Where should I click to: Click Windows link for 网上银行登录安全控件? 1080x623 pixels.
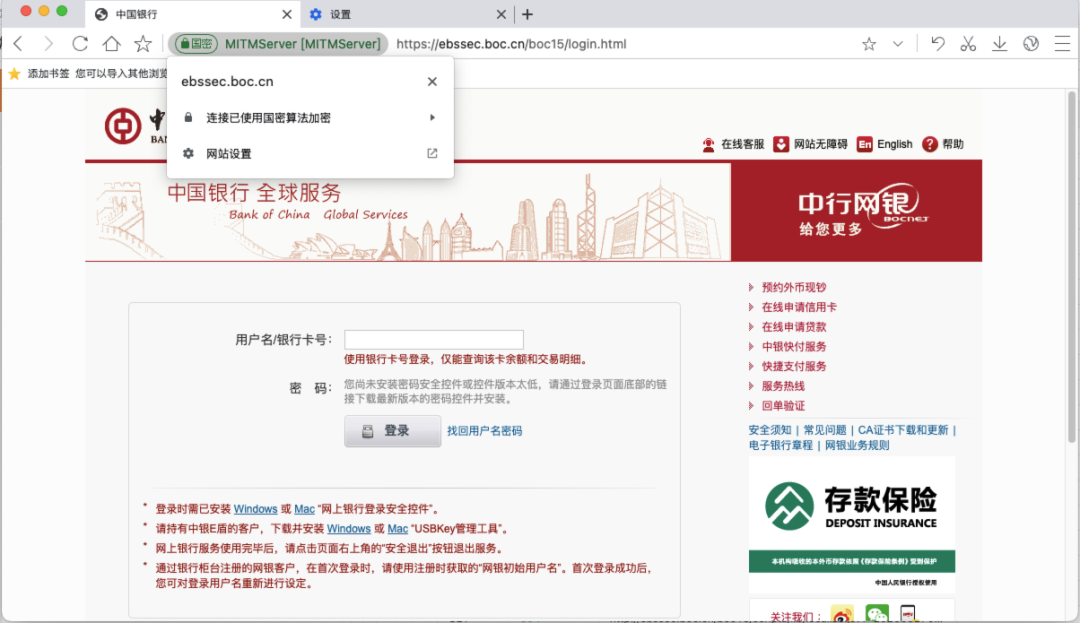[256, 509]
